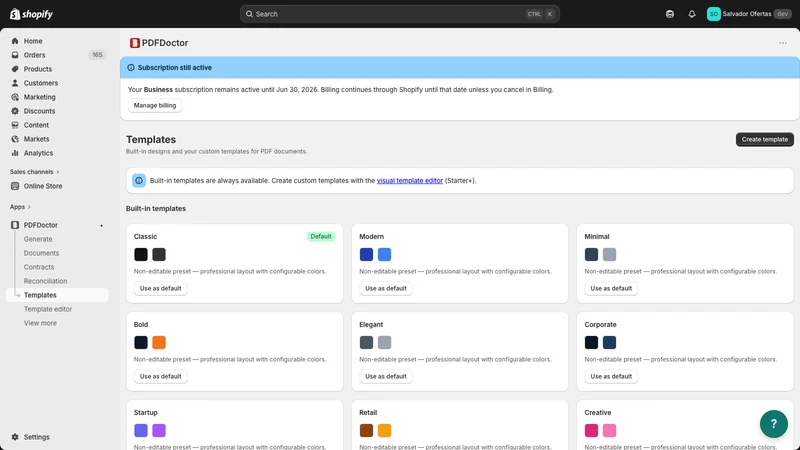This screenshot has width=800, height=450.
Task: Click the Products tag icon
Action: (15, 69)
